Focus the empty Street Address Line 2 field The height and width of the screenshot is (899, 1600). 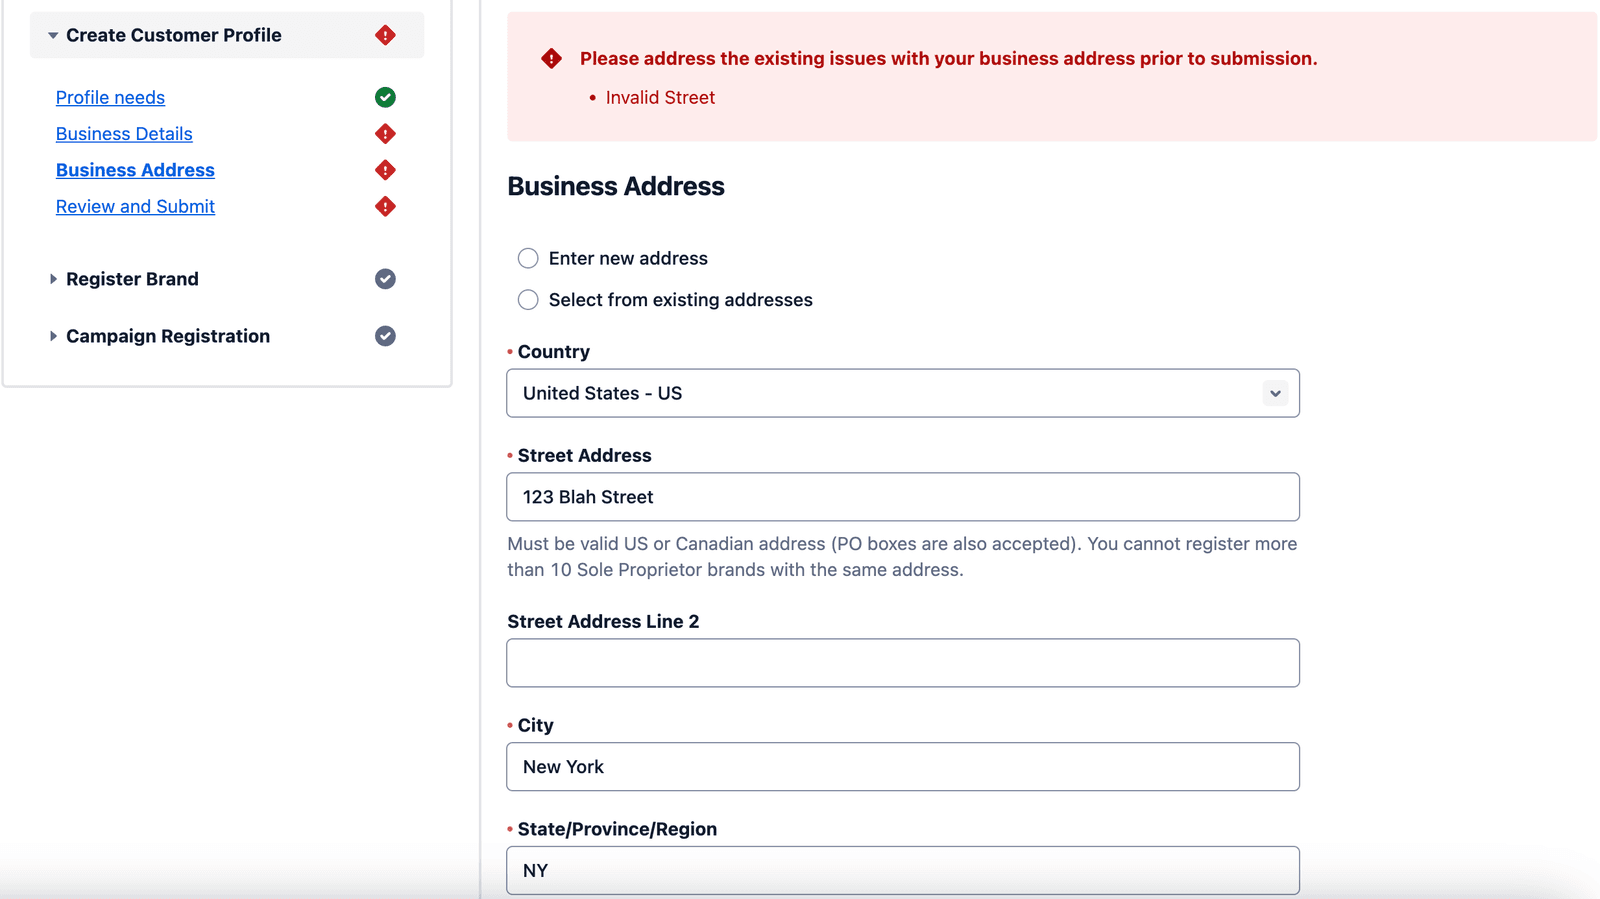coord(902,663)
